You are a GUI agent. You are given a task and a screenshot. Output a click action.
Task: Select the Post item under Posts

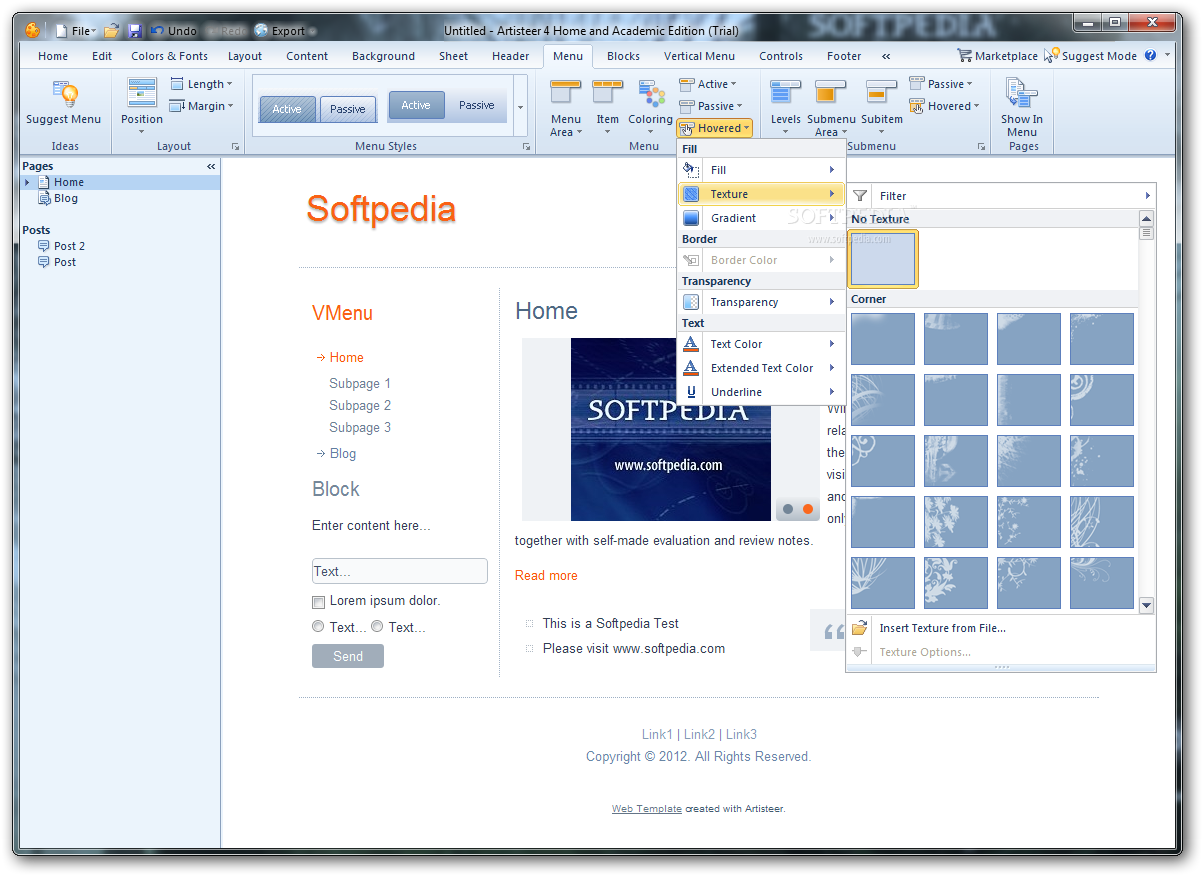65,262
